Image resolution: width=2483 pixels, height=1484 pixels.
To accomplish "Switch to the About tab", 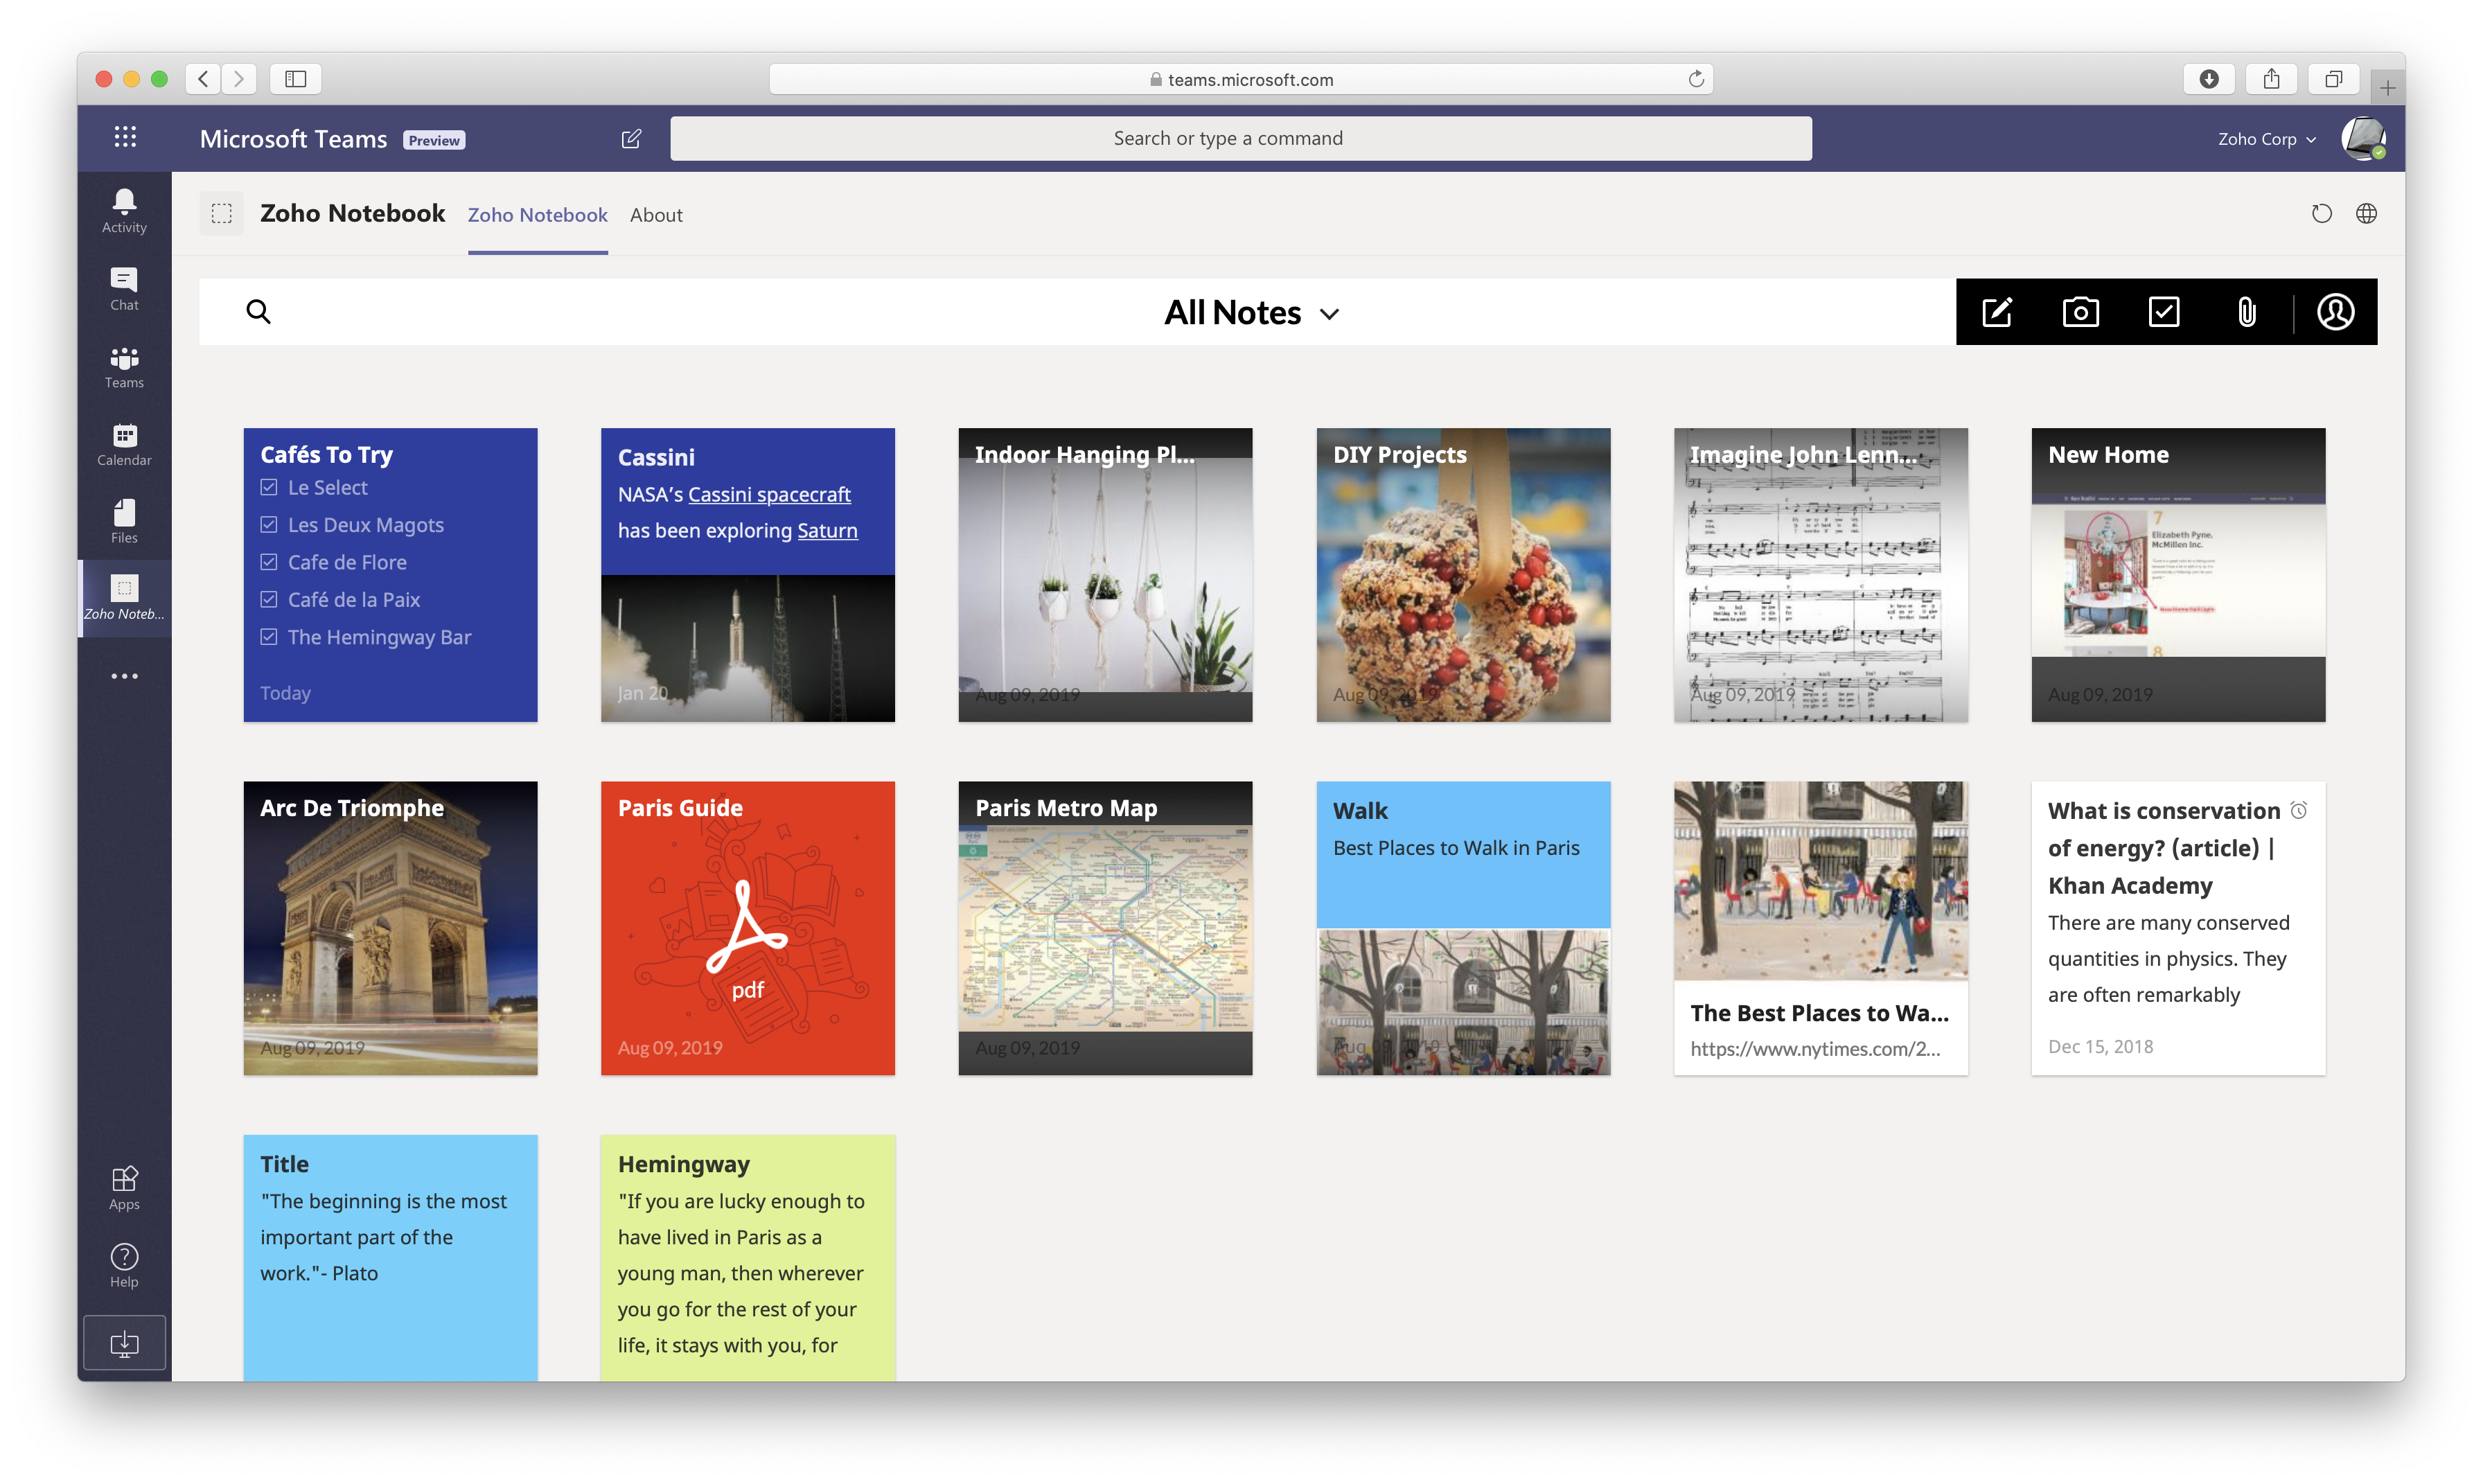I will (656, 215).
